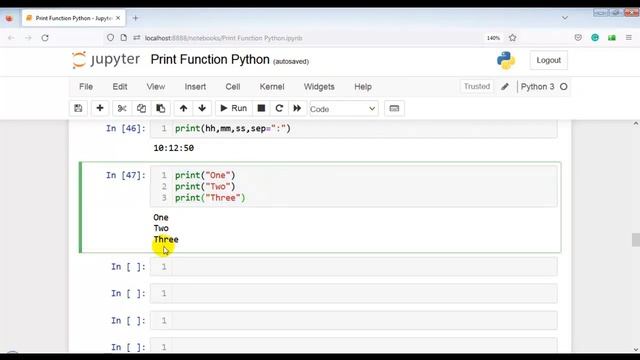
Task: Open the cell type Code dropdown
Action: coord(344,109)
